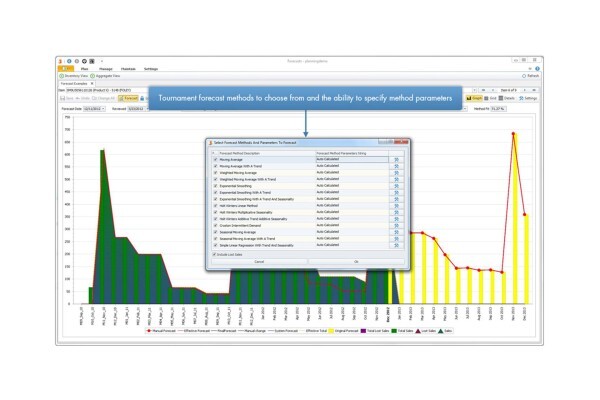Uncheck the Moving Average method

point(215,160)
